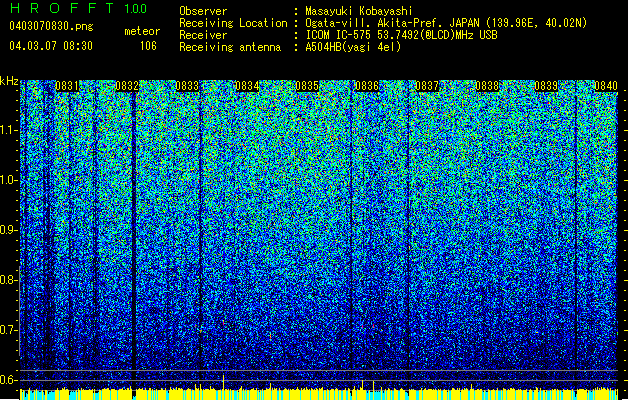This screenshot has width=629, height=400.
Task: Click the Observer field label
Action: (x=203, y=11)
